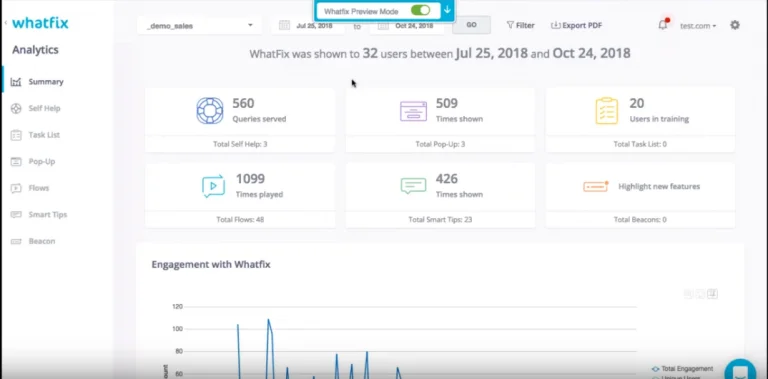
Task: Click Total Beacons: 0
Action: [640, 220]
